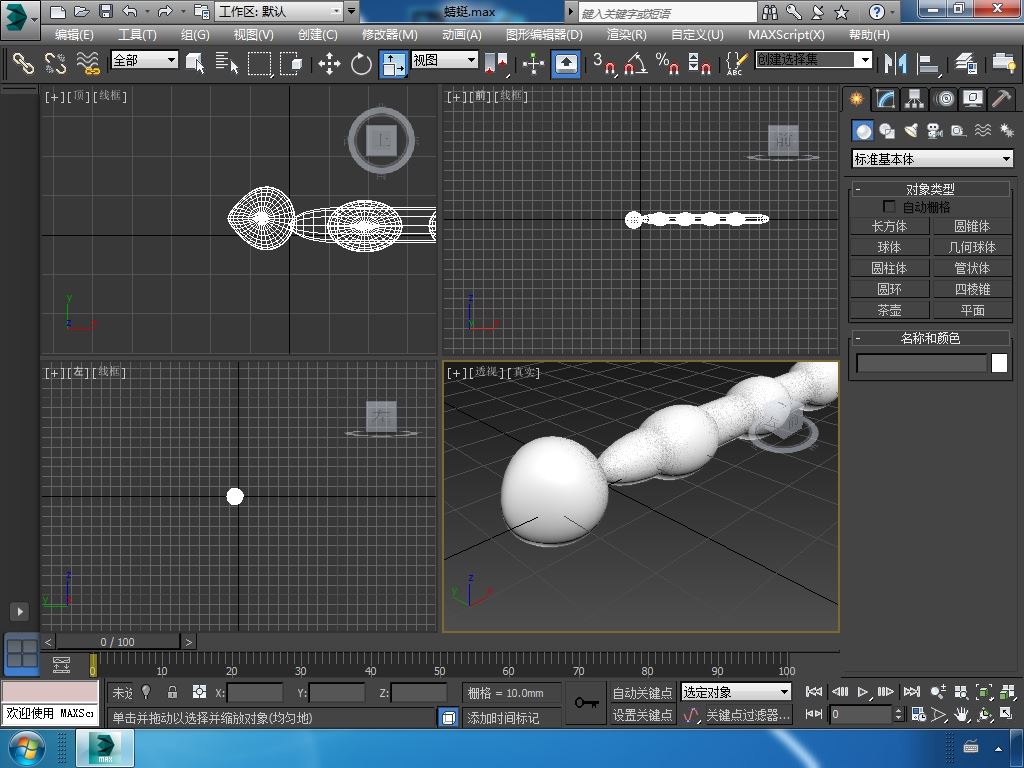
Task: Click the Select and Link chain icon
Action: [x=23, y=64]
